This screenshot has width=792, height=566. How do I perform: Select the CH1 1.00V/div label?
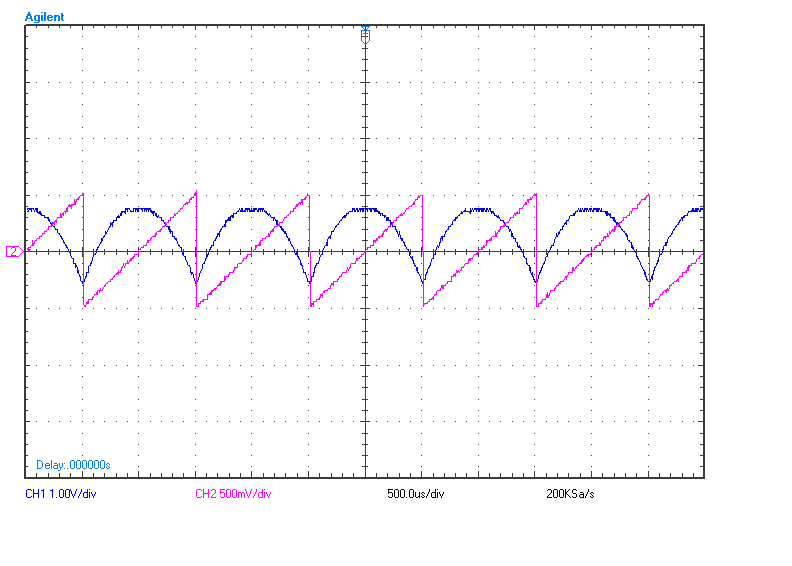[61, 494]
